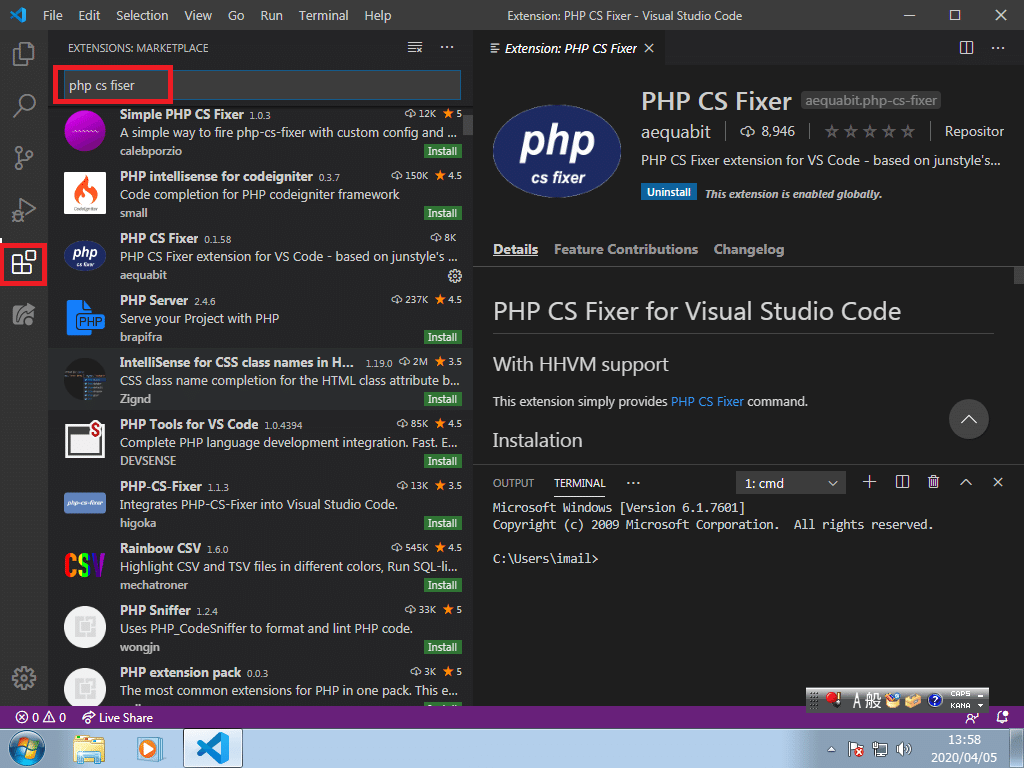Select the 1: cmd terminal dropdown
This screenshot has width=1024, height=768.
coord(791,483)
